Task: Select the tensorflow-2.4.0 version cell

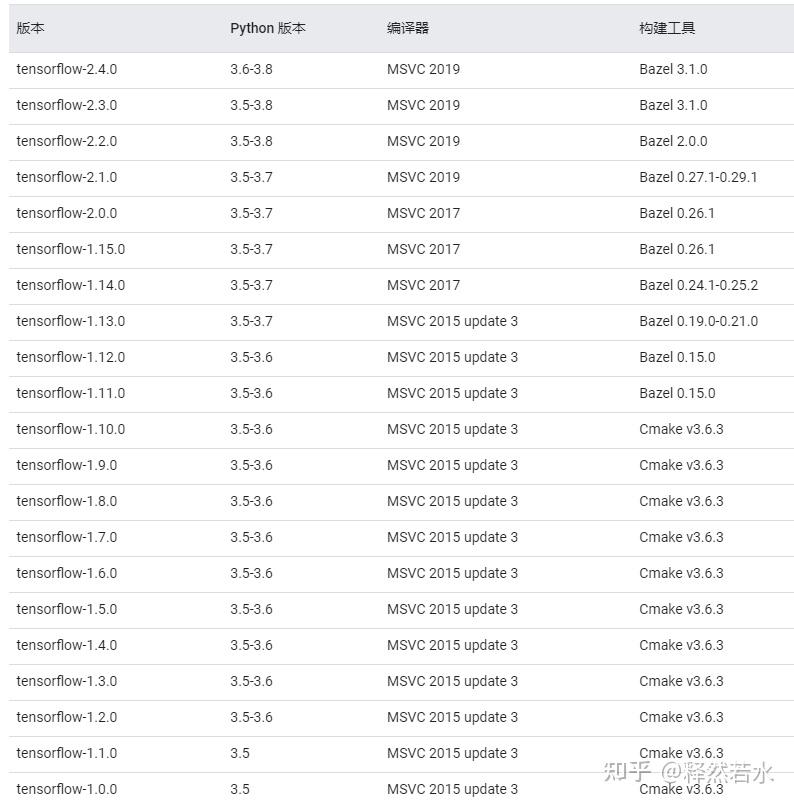Action: [66, 69]
